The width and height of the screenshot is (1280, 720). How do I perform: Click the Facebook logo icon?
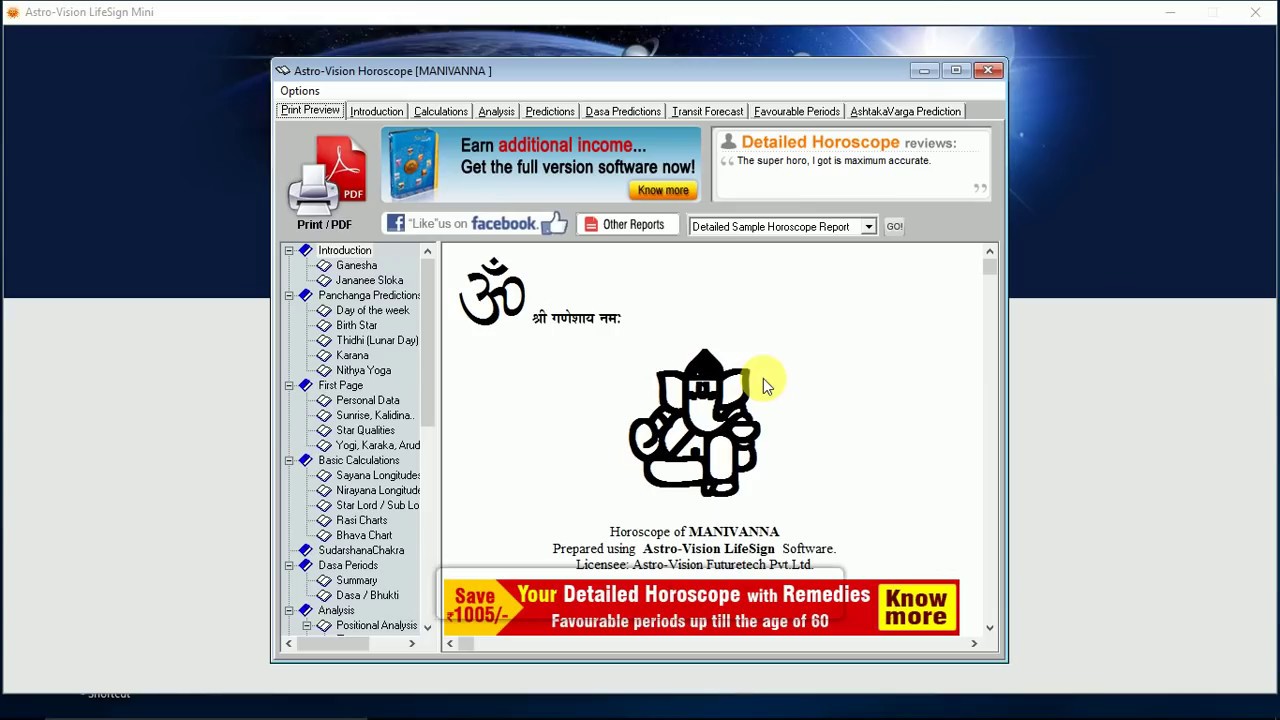pyautogui.click(x=395, y=224)
